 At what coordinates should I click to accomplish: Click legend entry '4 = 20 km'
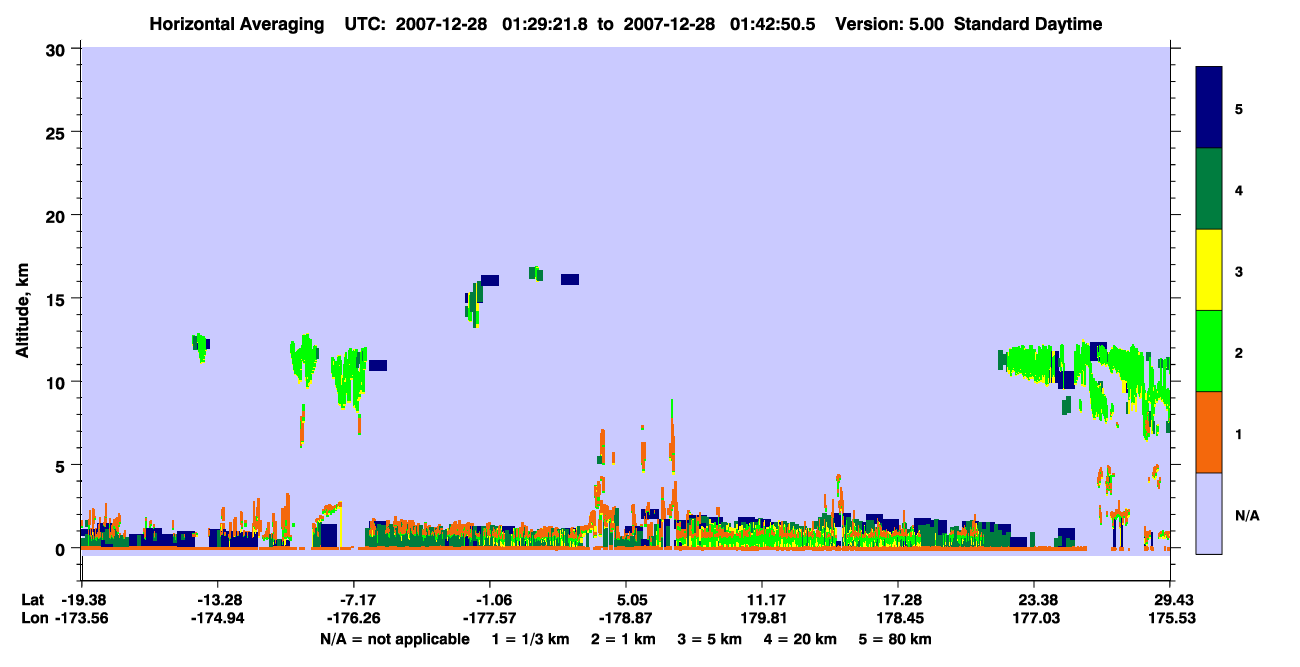point(802,639)
